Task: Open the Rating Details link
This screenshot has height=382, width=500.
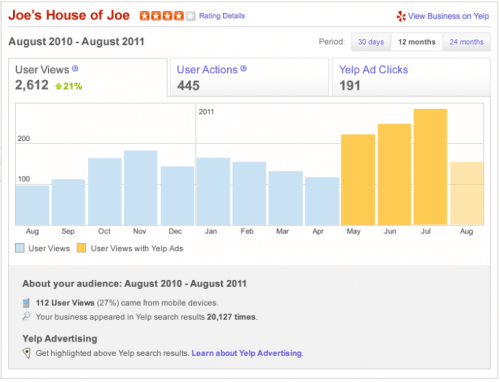Action: (x=222, y=16)
